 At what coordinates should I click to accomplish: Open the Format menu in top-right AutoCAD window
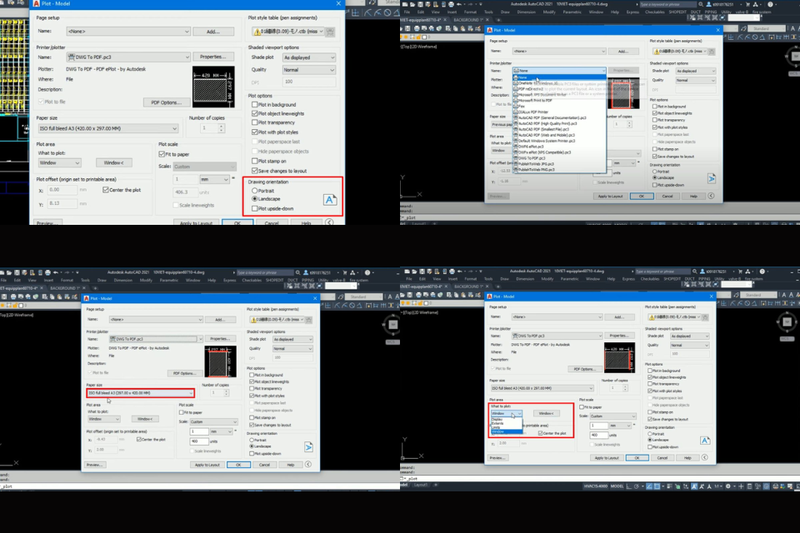coord(470,12)
